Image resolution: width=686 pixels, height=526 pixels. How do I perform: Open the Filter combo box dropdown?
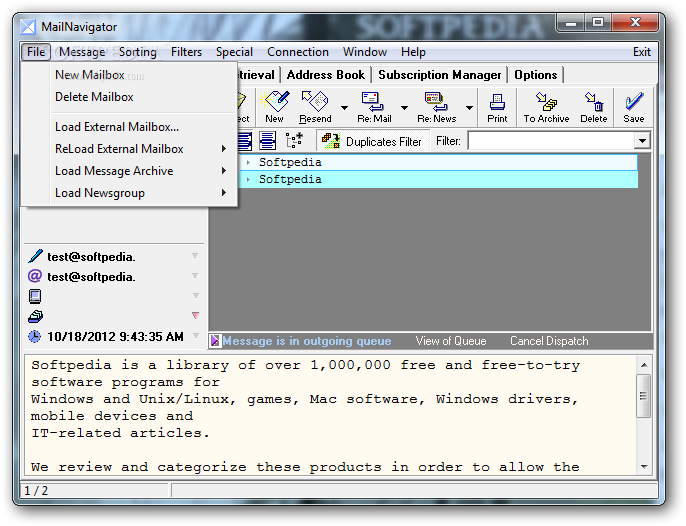(642, 141)
